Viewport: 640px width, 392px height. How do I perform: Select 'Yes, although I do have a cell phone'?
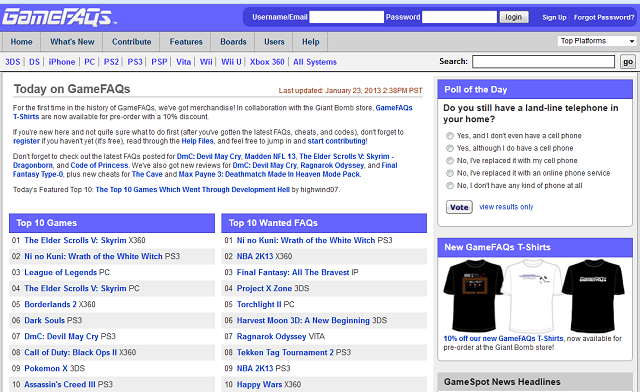click(x=450, y=148)
